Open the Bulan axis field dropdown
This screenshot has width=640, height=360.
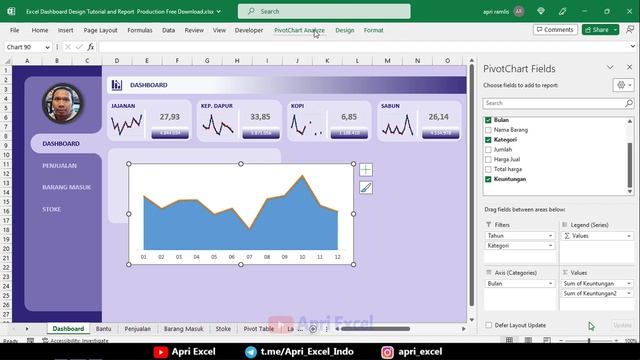click(x=550, y=283)
